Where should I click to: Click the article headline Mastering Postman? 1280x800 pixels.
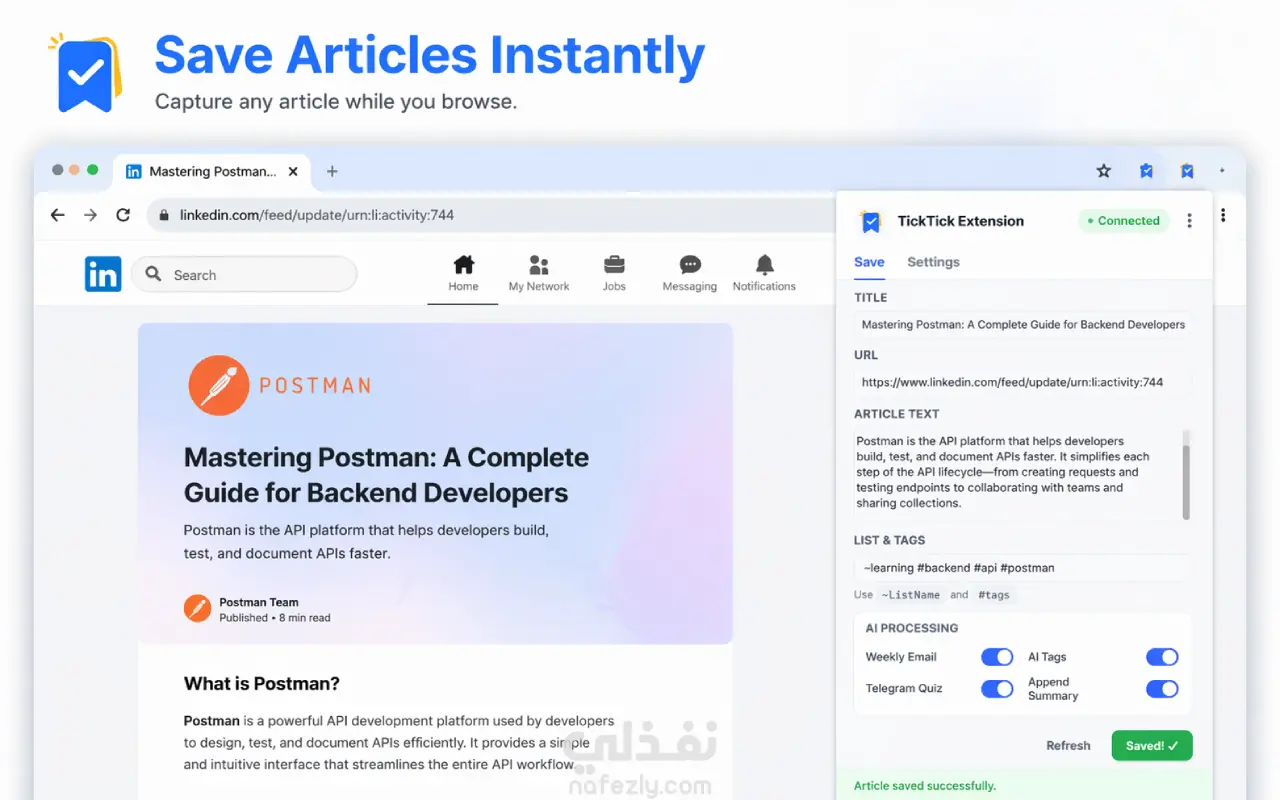(x=386, y=475)
